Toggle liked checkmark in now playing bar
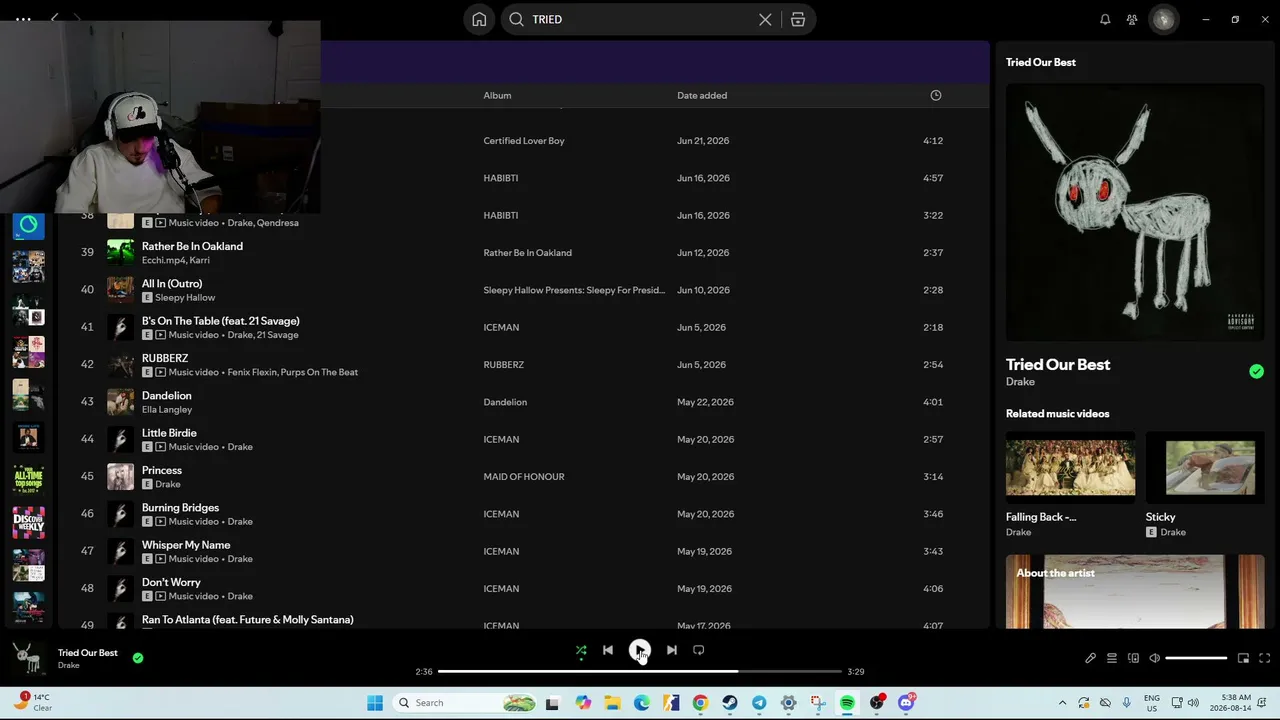Screen dimensions: 1280x720 click(x=138, y=658)
